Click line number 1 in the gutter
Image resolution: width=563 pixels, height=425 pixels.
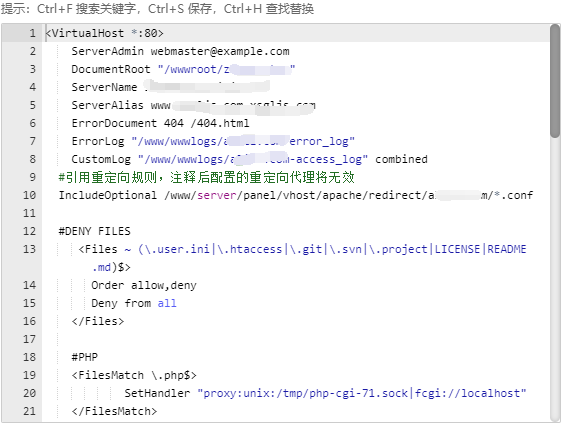[32, 33]
